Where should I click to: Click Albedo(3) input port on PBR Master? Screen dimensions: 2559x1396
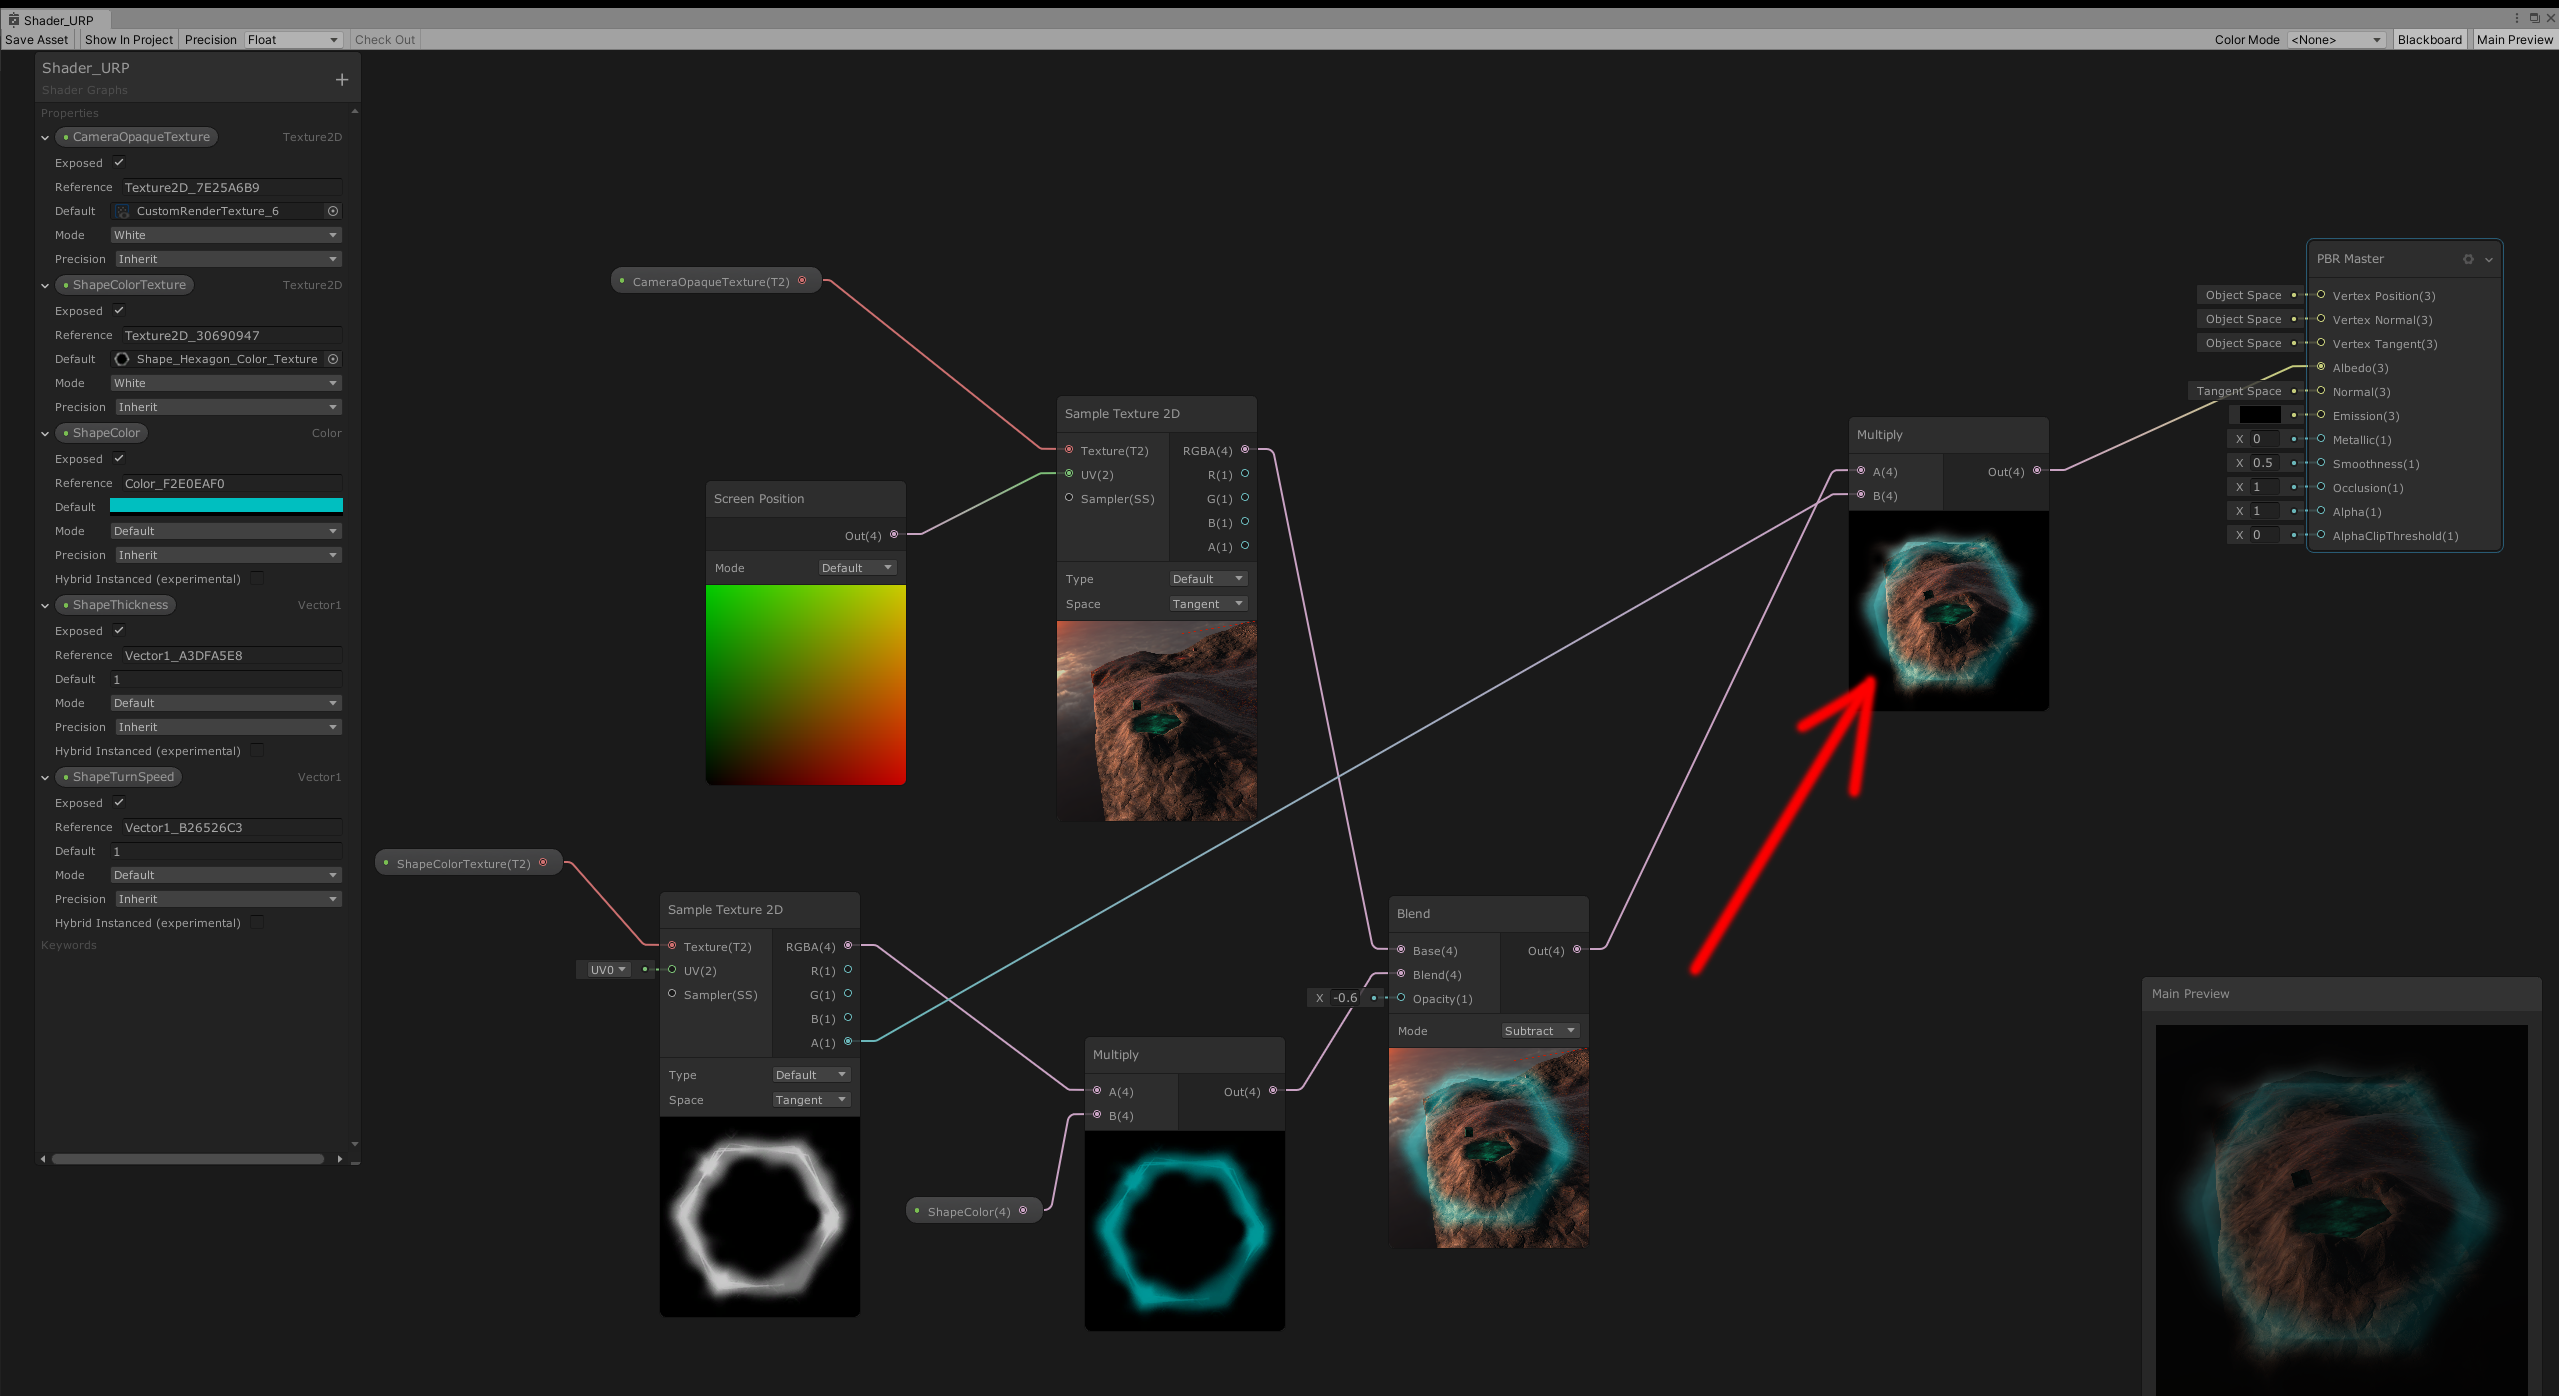pyautogui.click(x=2321, y=367)
